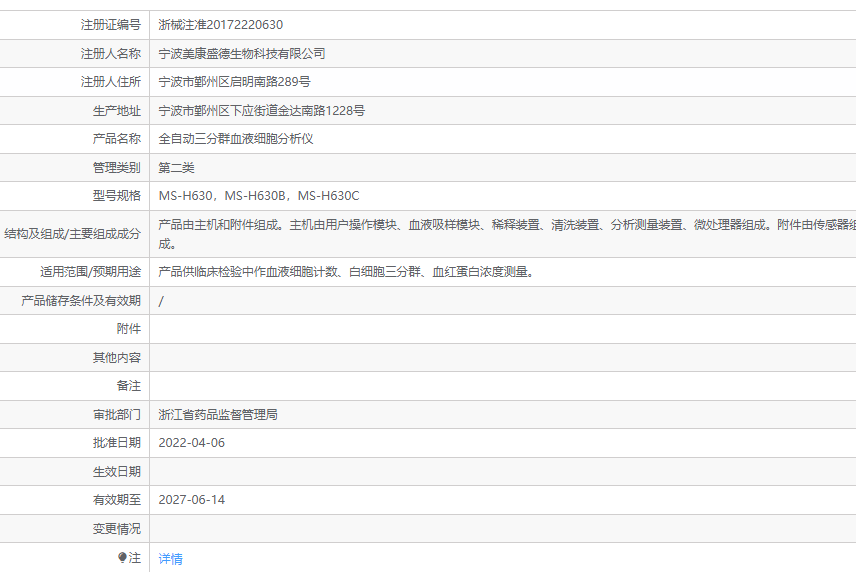Select approving agency 浙江省药品监督管理局

tap(218, 415)
